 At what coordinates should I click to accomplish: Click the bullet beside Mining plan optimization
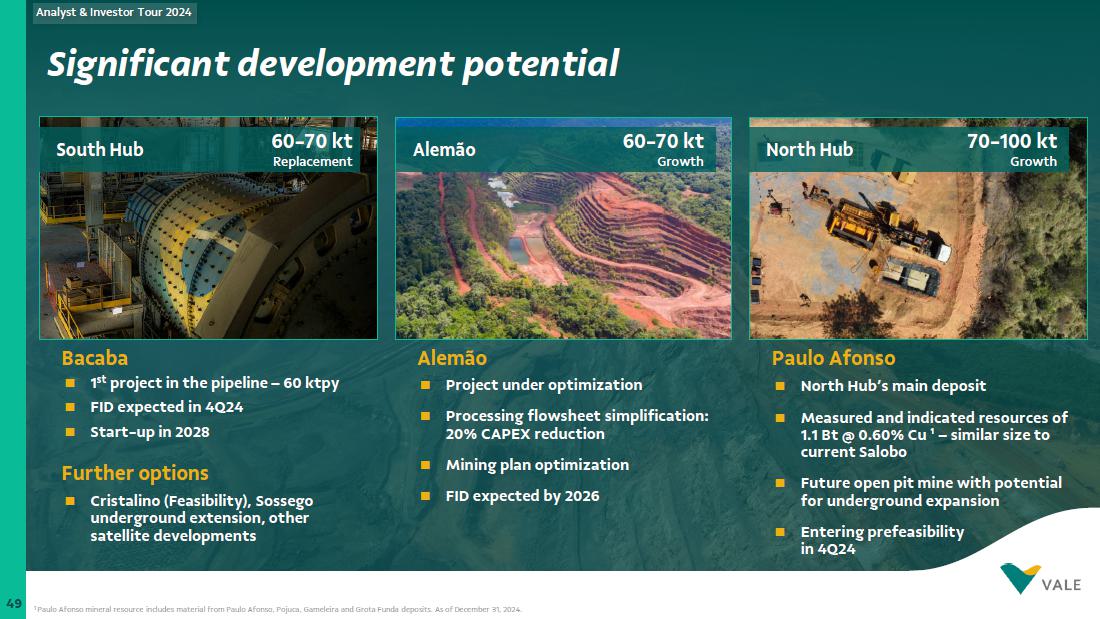pyautogui.click(x=425, y=465)
